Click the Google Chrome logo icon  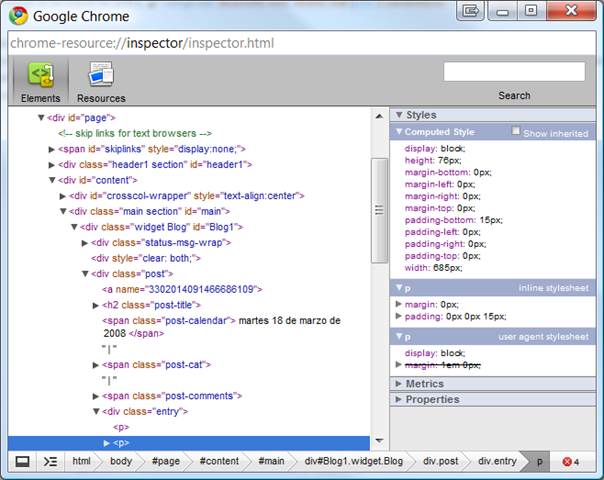18,16
